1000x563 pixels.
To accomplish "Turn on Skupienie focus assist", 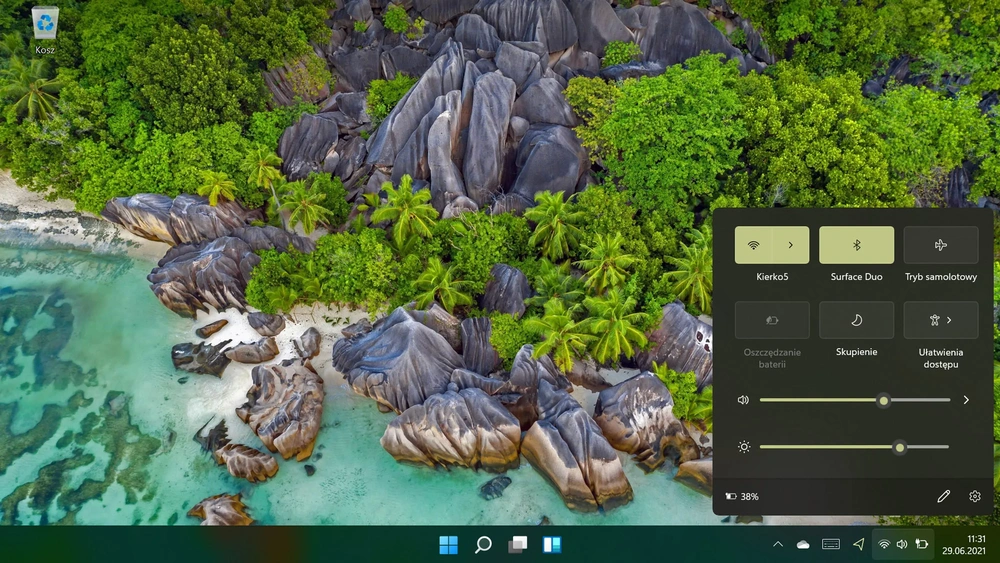I will pyautogui.click(x=856, y=320).
